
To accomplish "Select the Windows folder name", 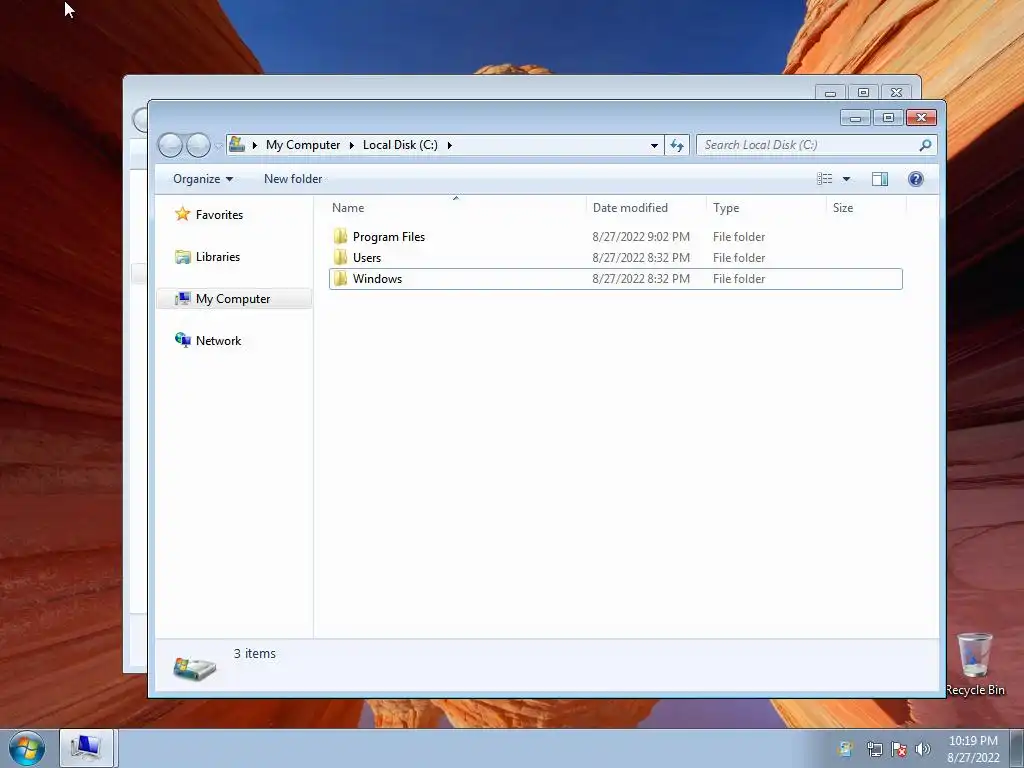I will click(377, 278).
